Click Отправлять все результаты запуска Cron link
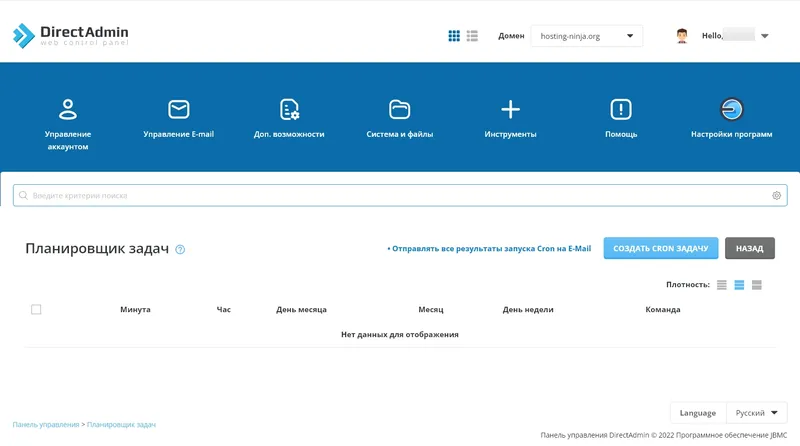 click(x=489, y=249)
